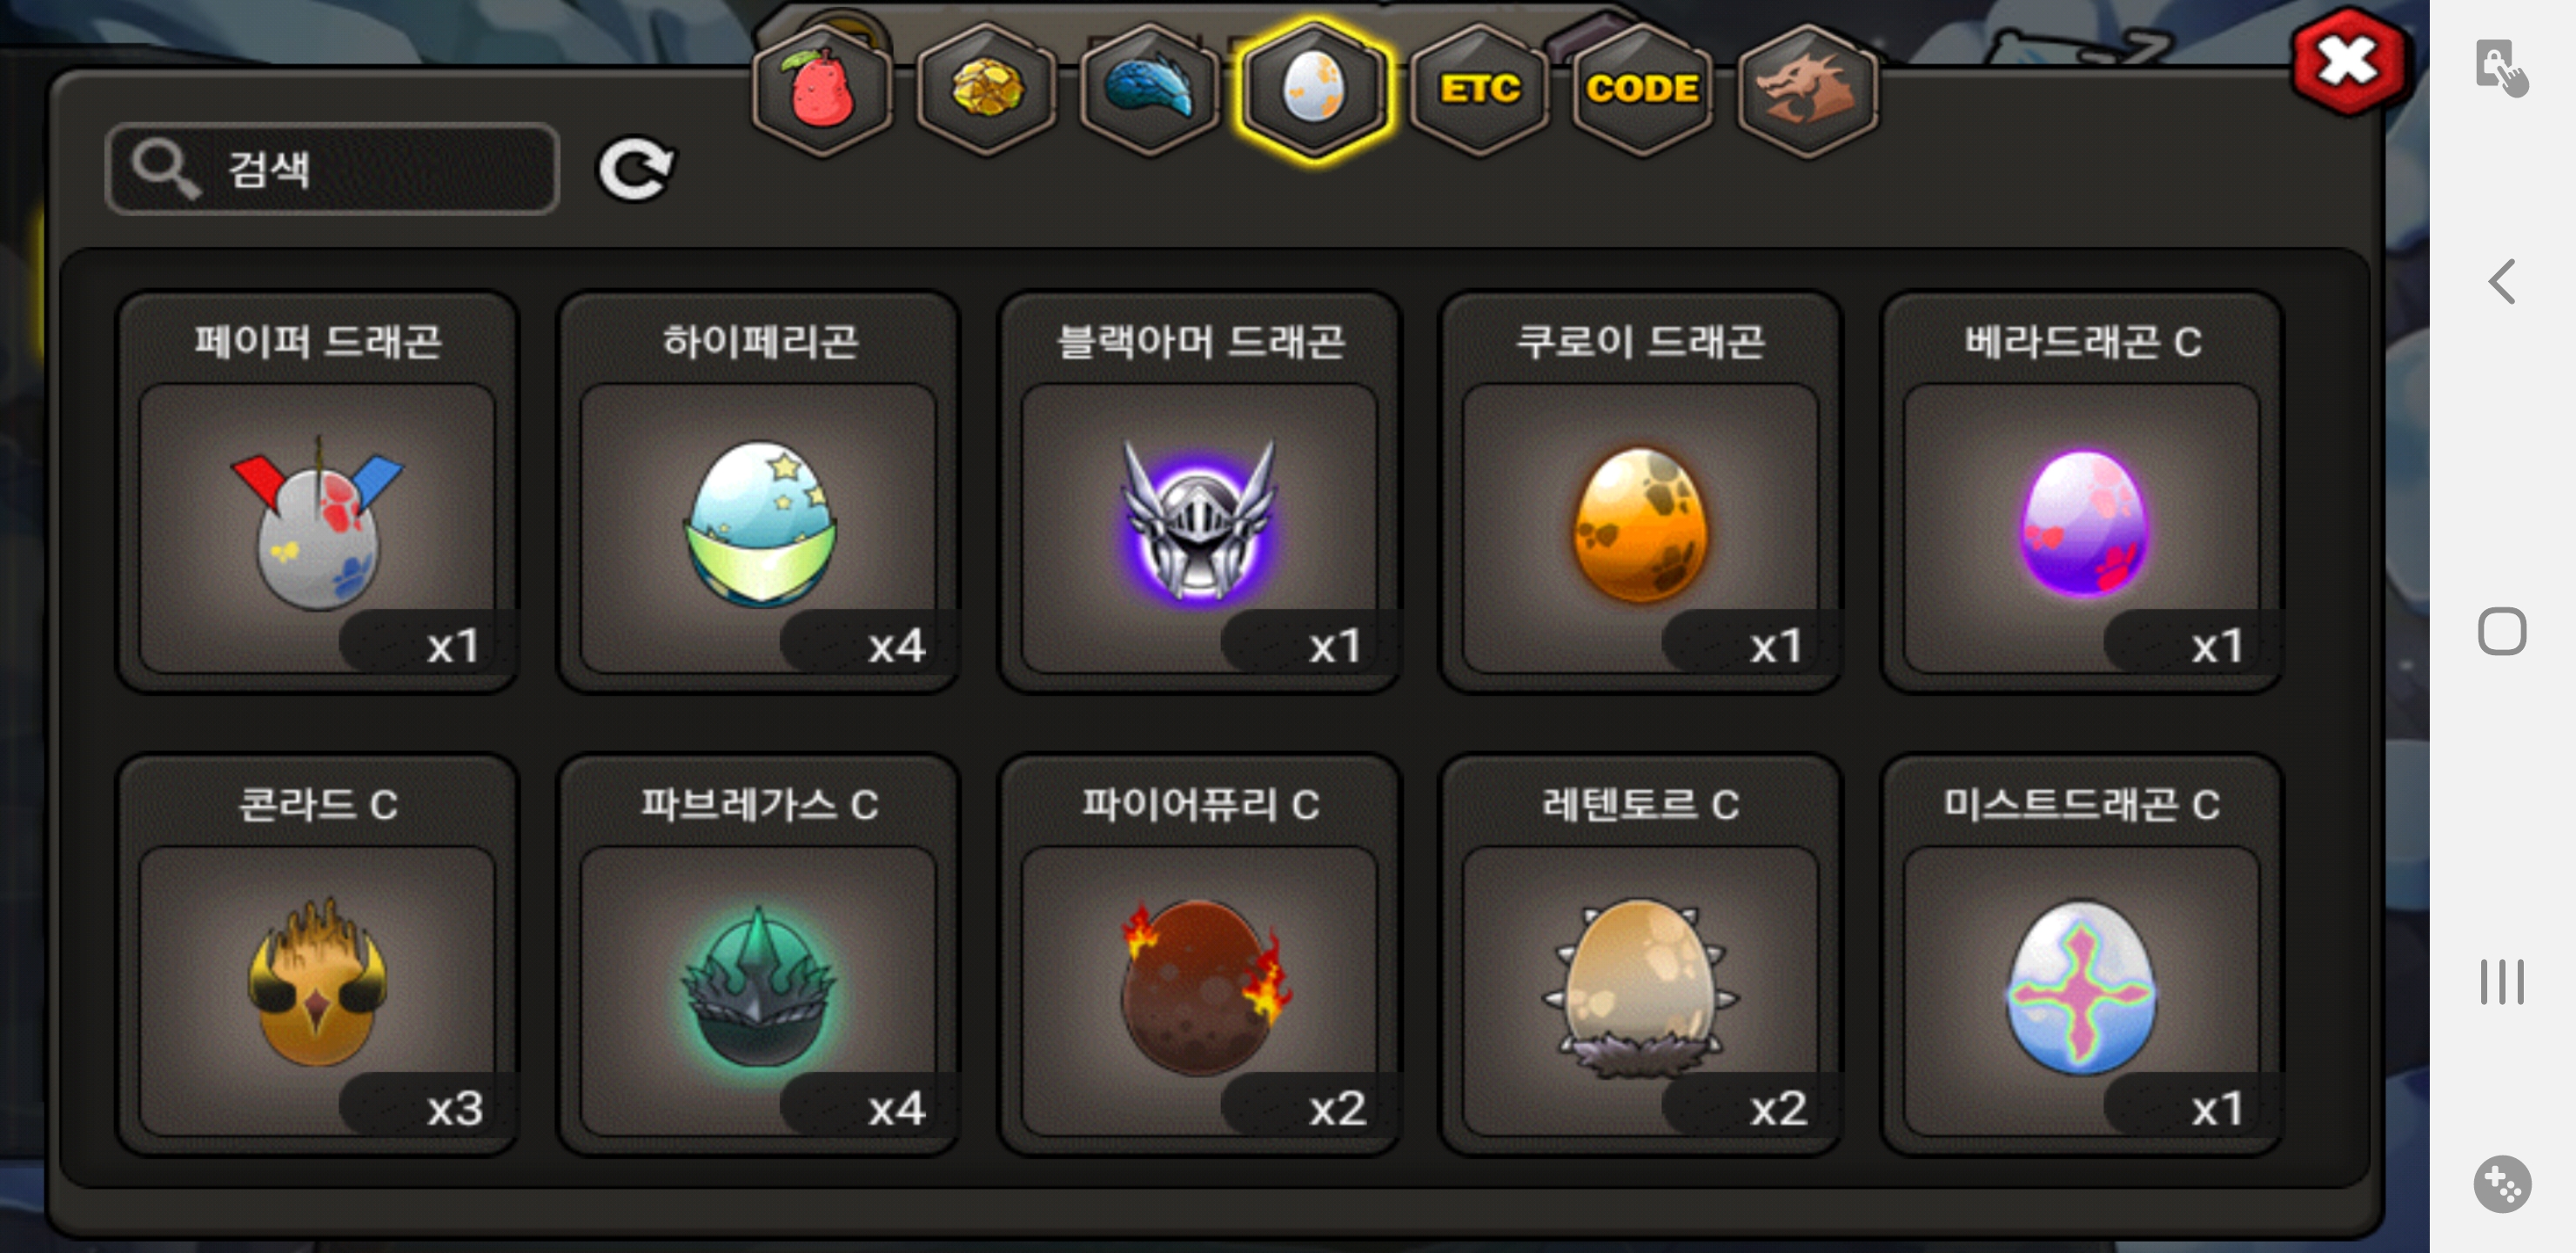This screenshot has height=1253, width=2576.
Task: Switch to the gold nugget tab
Action: [x=986, y=90]
